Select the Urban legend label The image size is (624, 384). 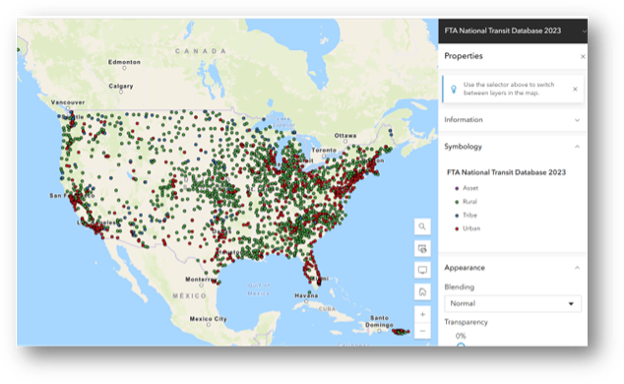471,228
